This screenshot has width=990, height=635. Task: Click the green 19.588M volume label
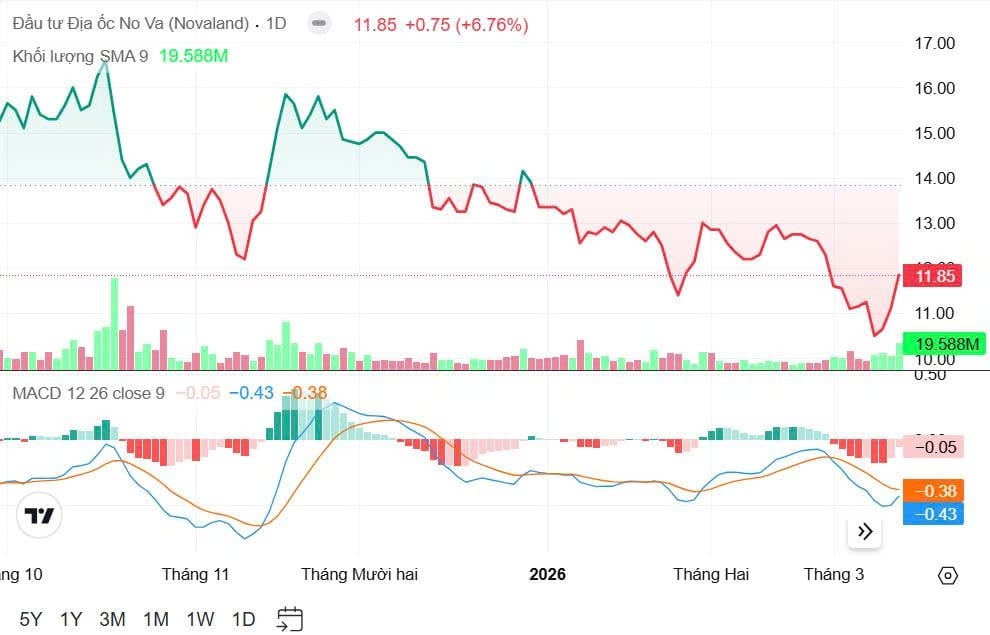click(944, 344)
